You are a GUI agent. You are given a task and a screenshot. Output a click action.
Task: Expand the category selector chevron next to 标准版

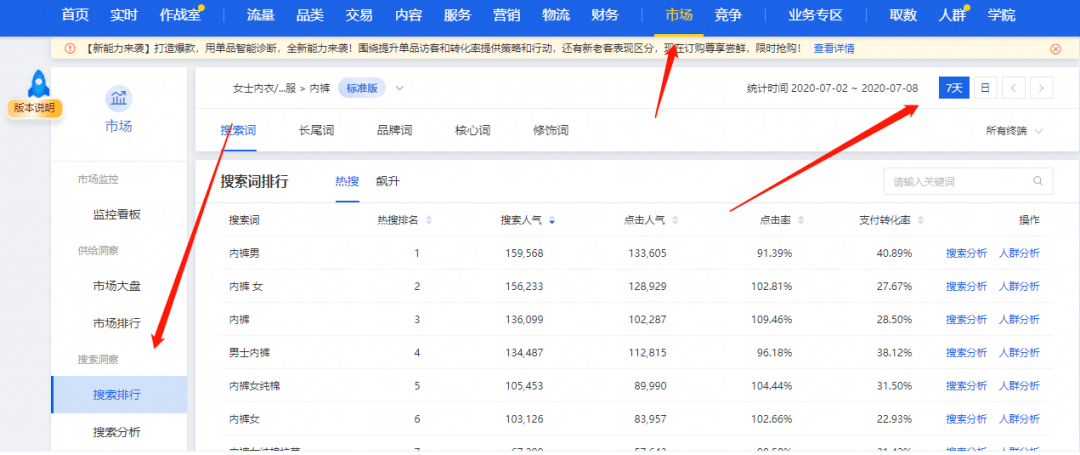pyautogui.click(x=400, y=88)
